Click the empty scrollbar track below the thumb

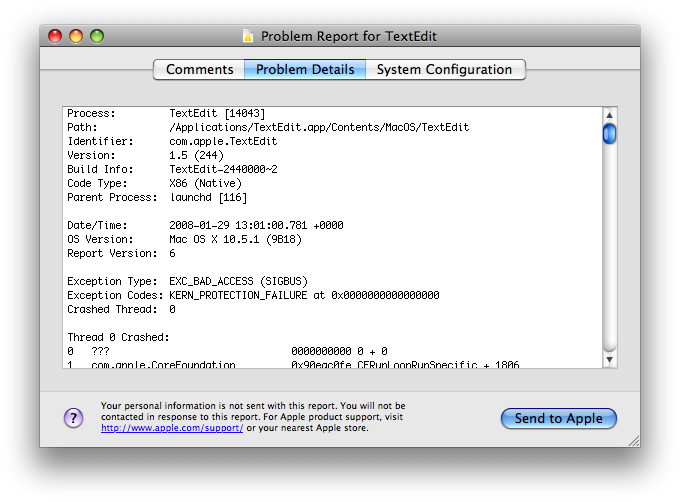(609, 250)
